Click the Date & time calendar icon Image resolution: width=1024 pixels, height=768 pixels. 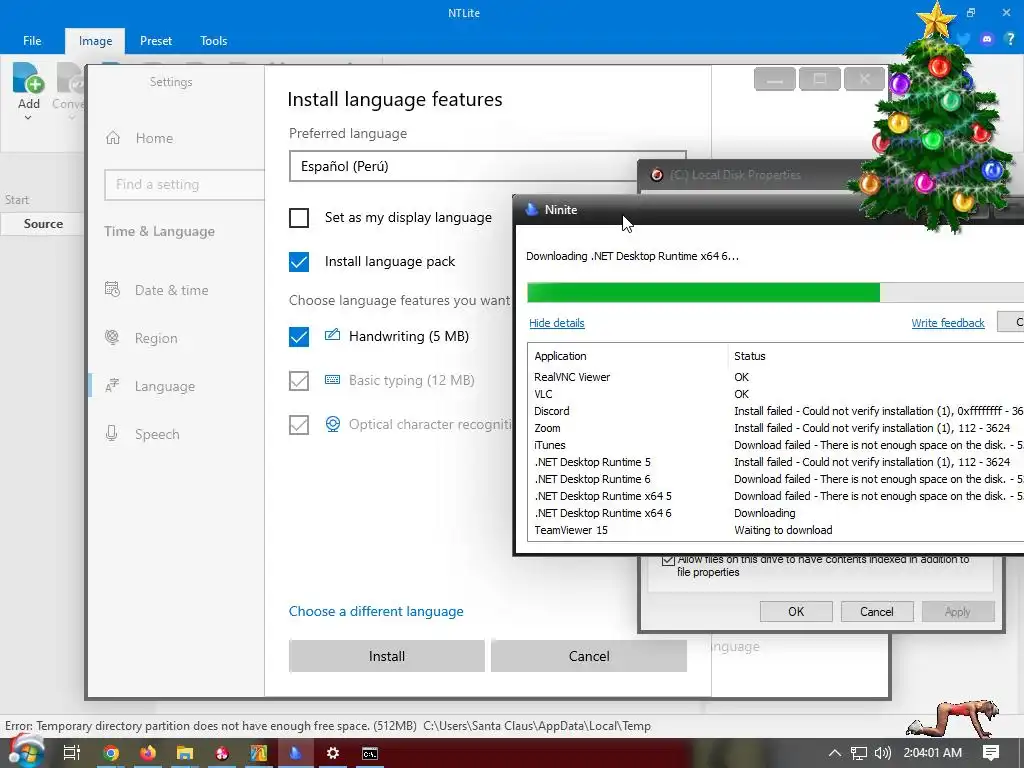pyautogui.click(x=112, y=289)
